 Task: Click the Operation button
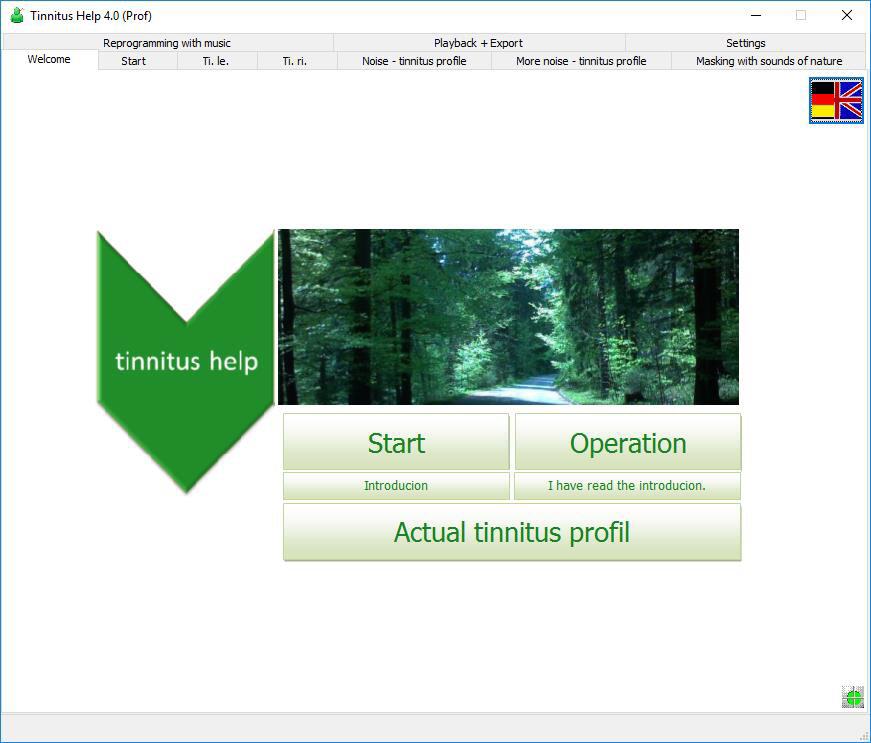coord(628,442)
